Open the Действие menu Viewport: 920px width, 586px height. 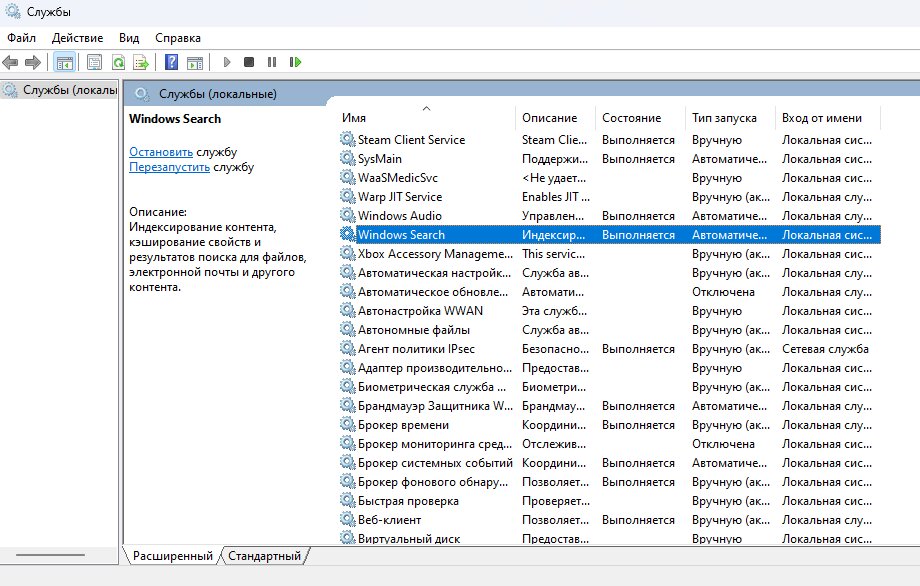(77, 38)
